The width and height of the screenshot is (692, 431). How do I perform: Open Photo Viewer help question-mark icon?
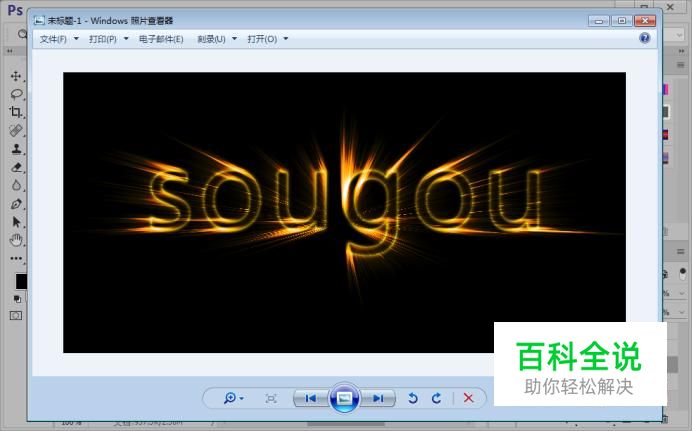[644, 38]
